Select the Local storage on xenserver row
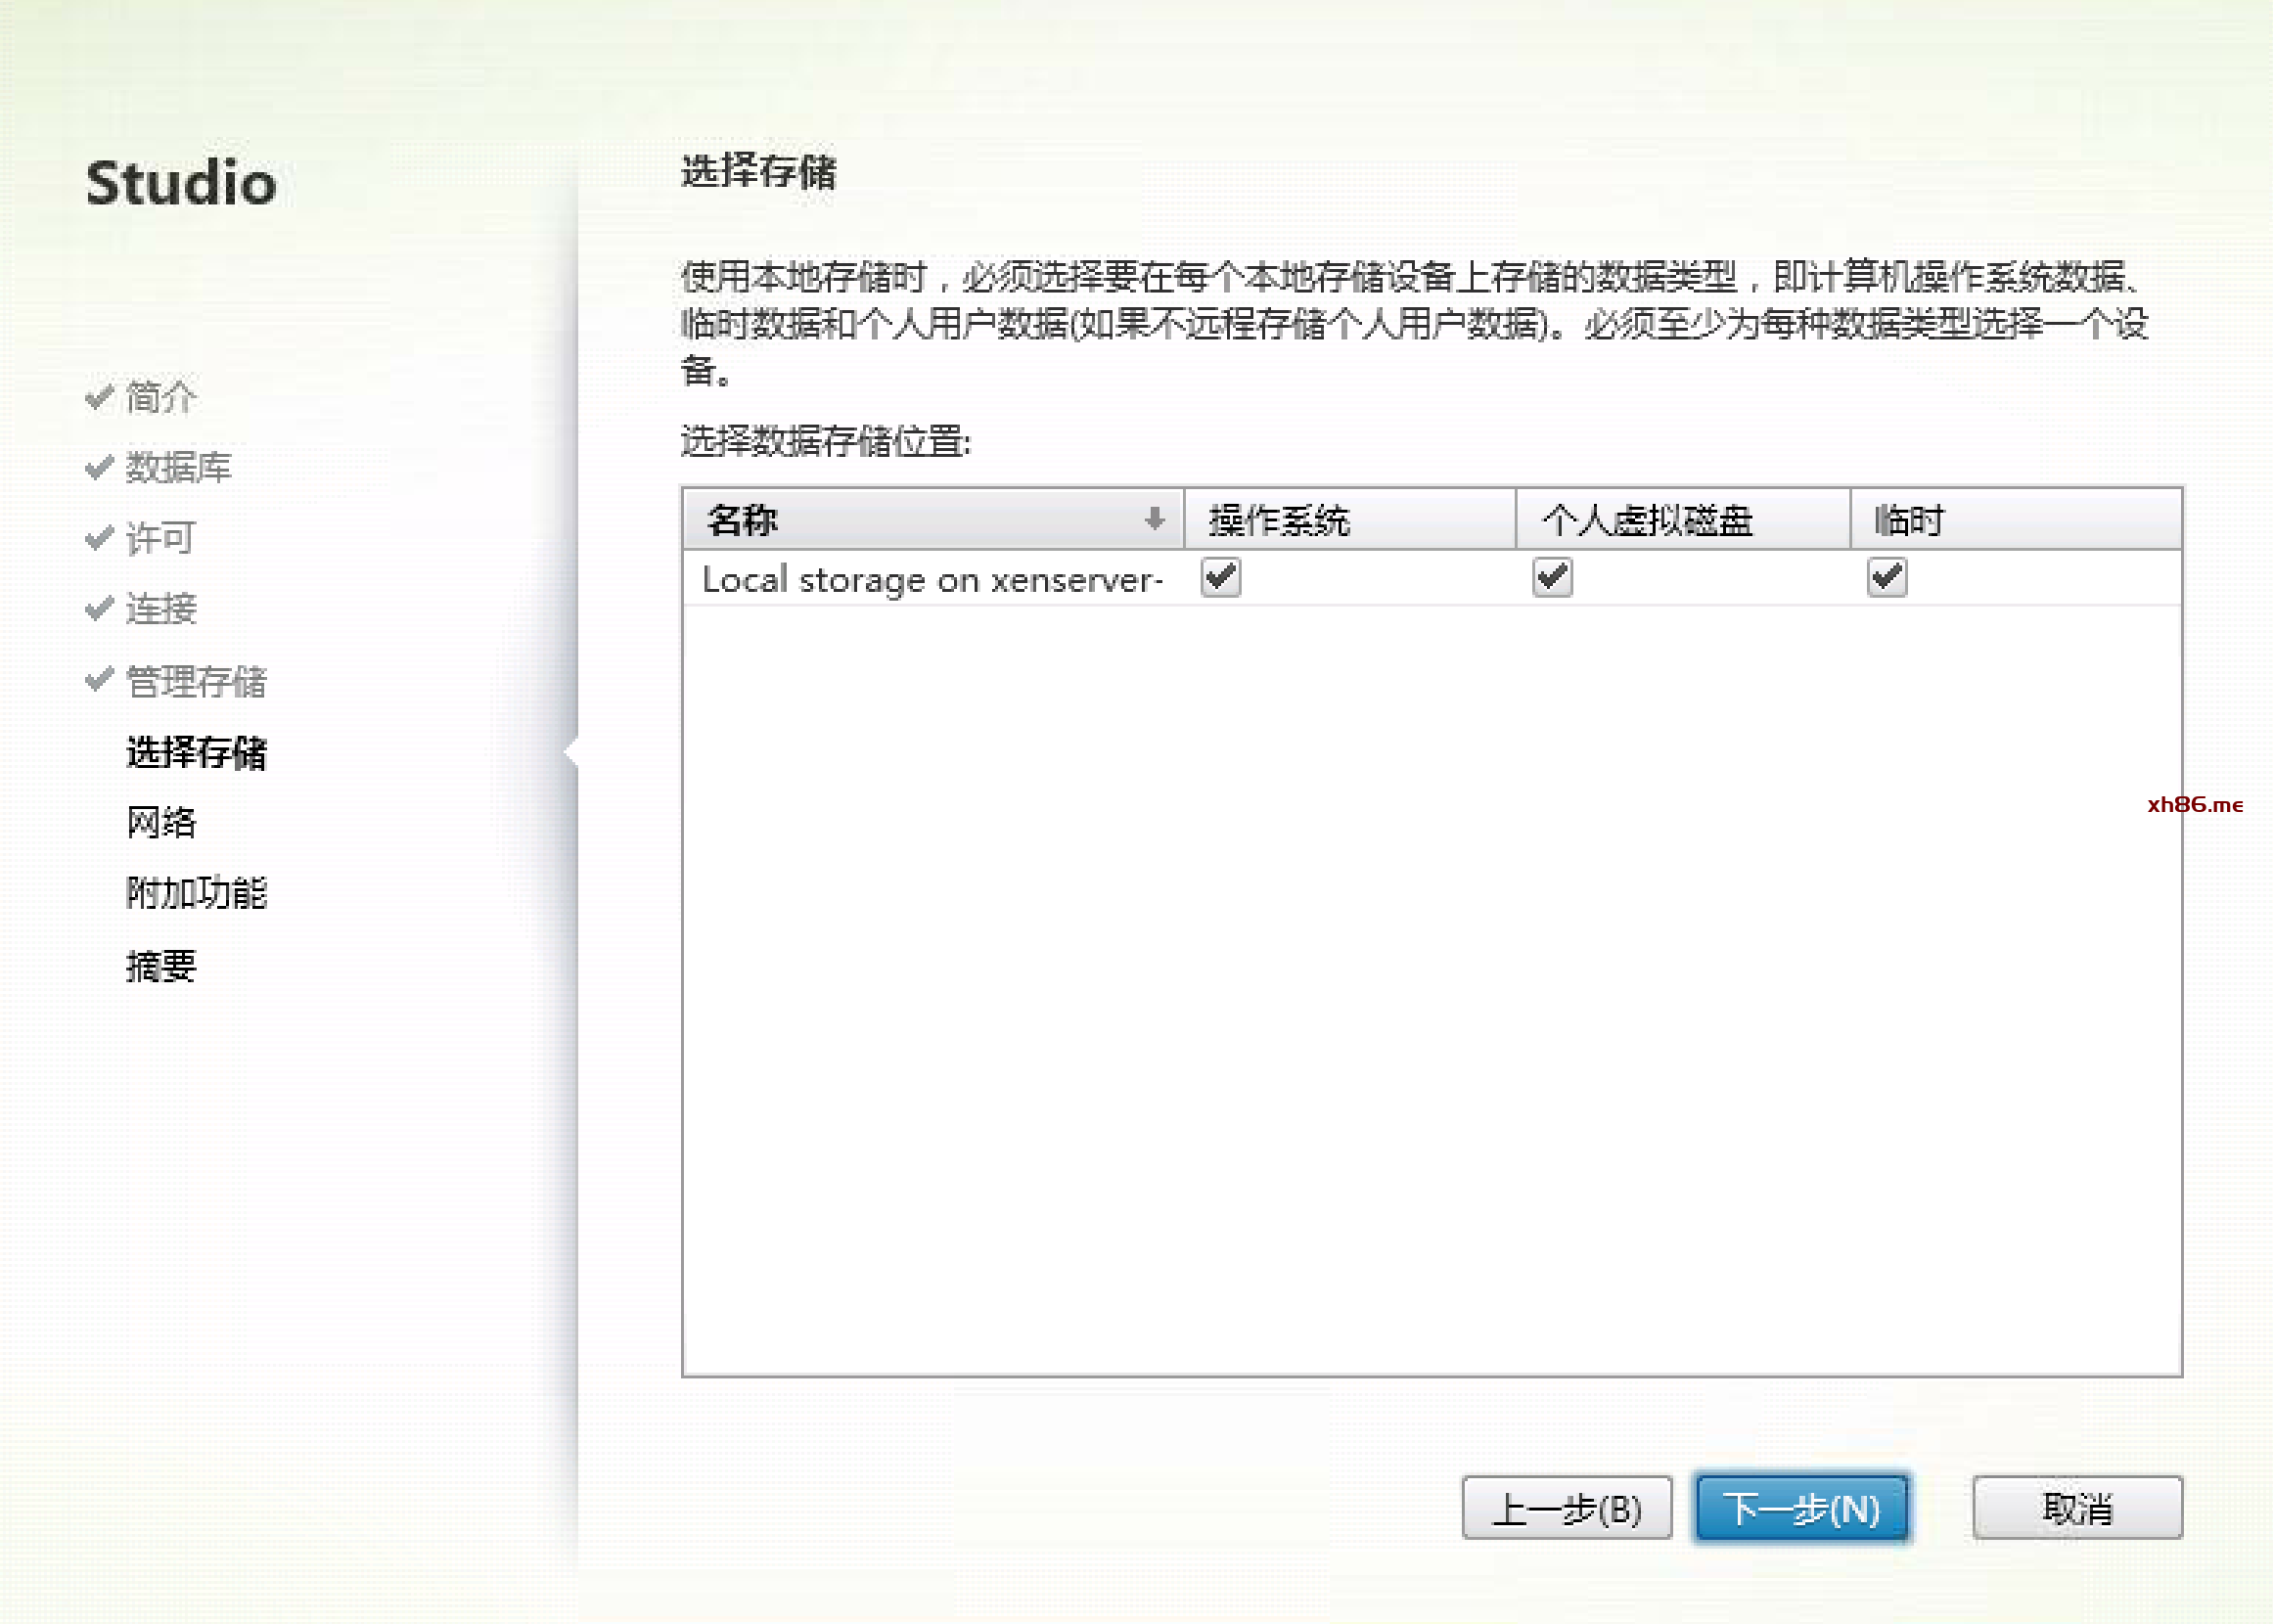Image resolution: width=2273 pixels, height=1624 pixels. [932, 580]
